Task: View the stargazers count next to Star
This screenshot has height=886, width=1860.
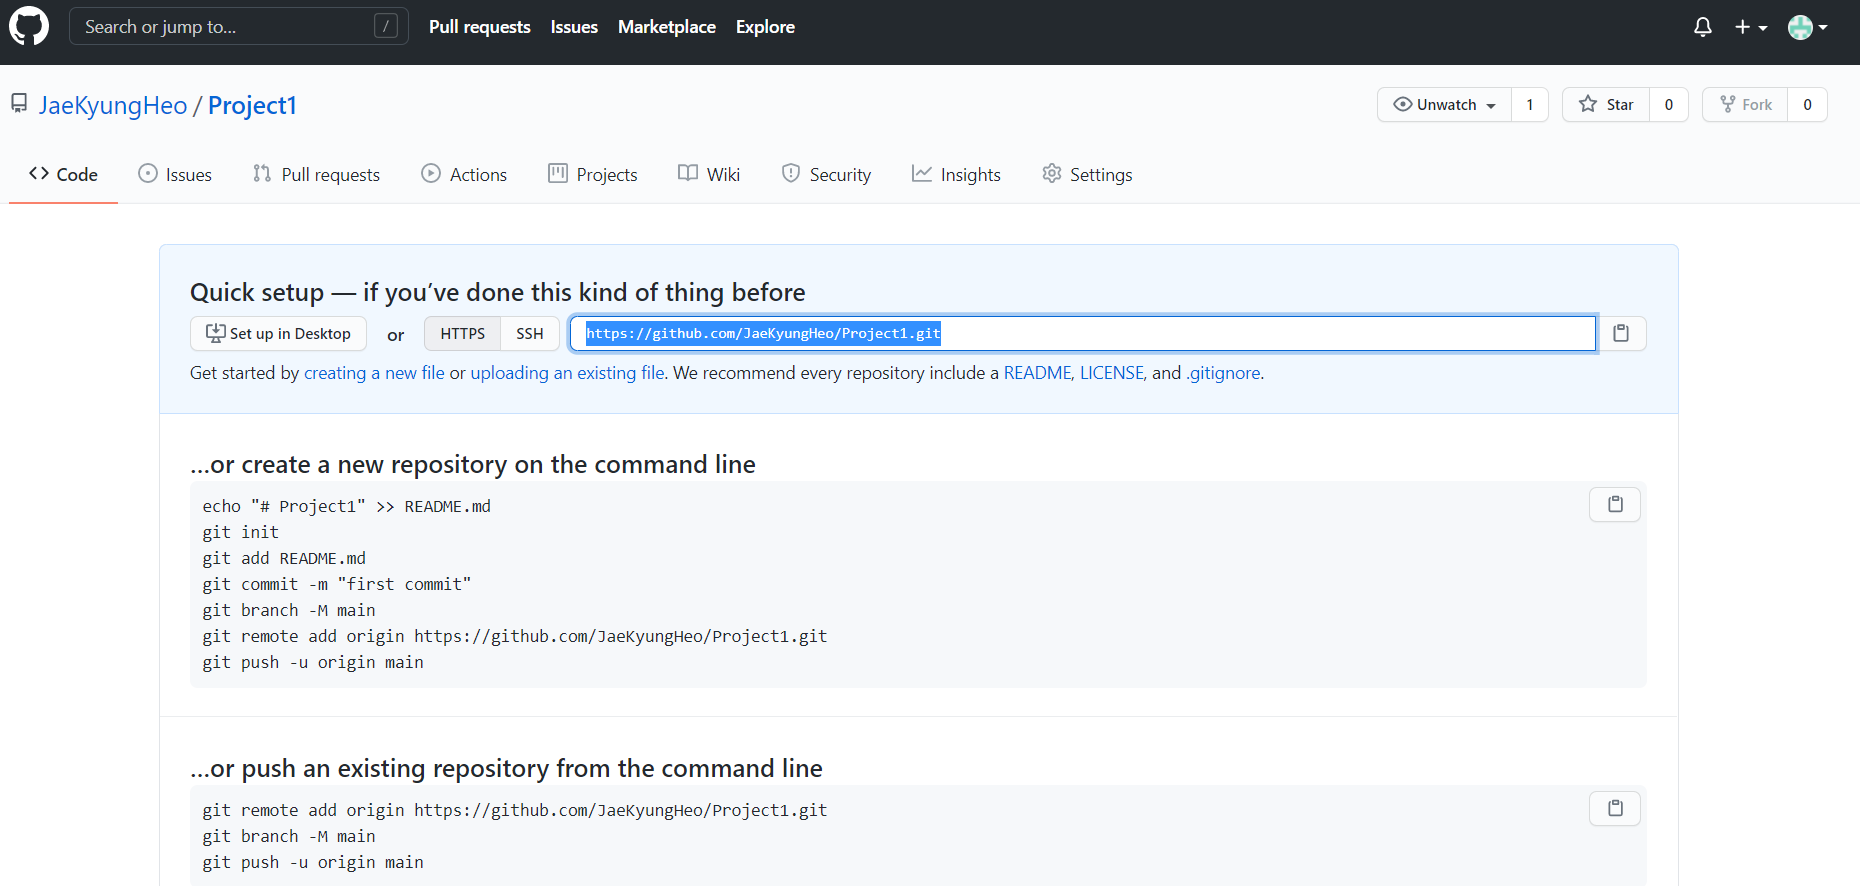Action: [x=1668, y=104]
